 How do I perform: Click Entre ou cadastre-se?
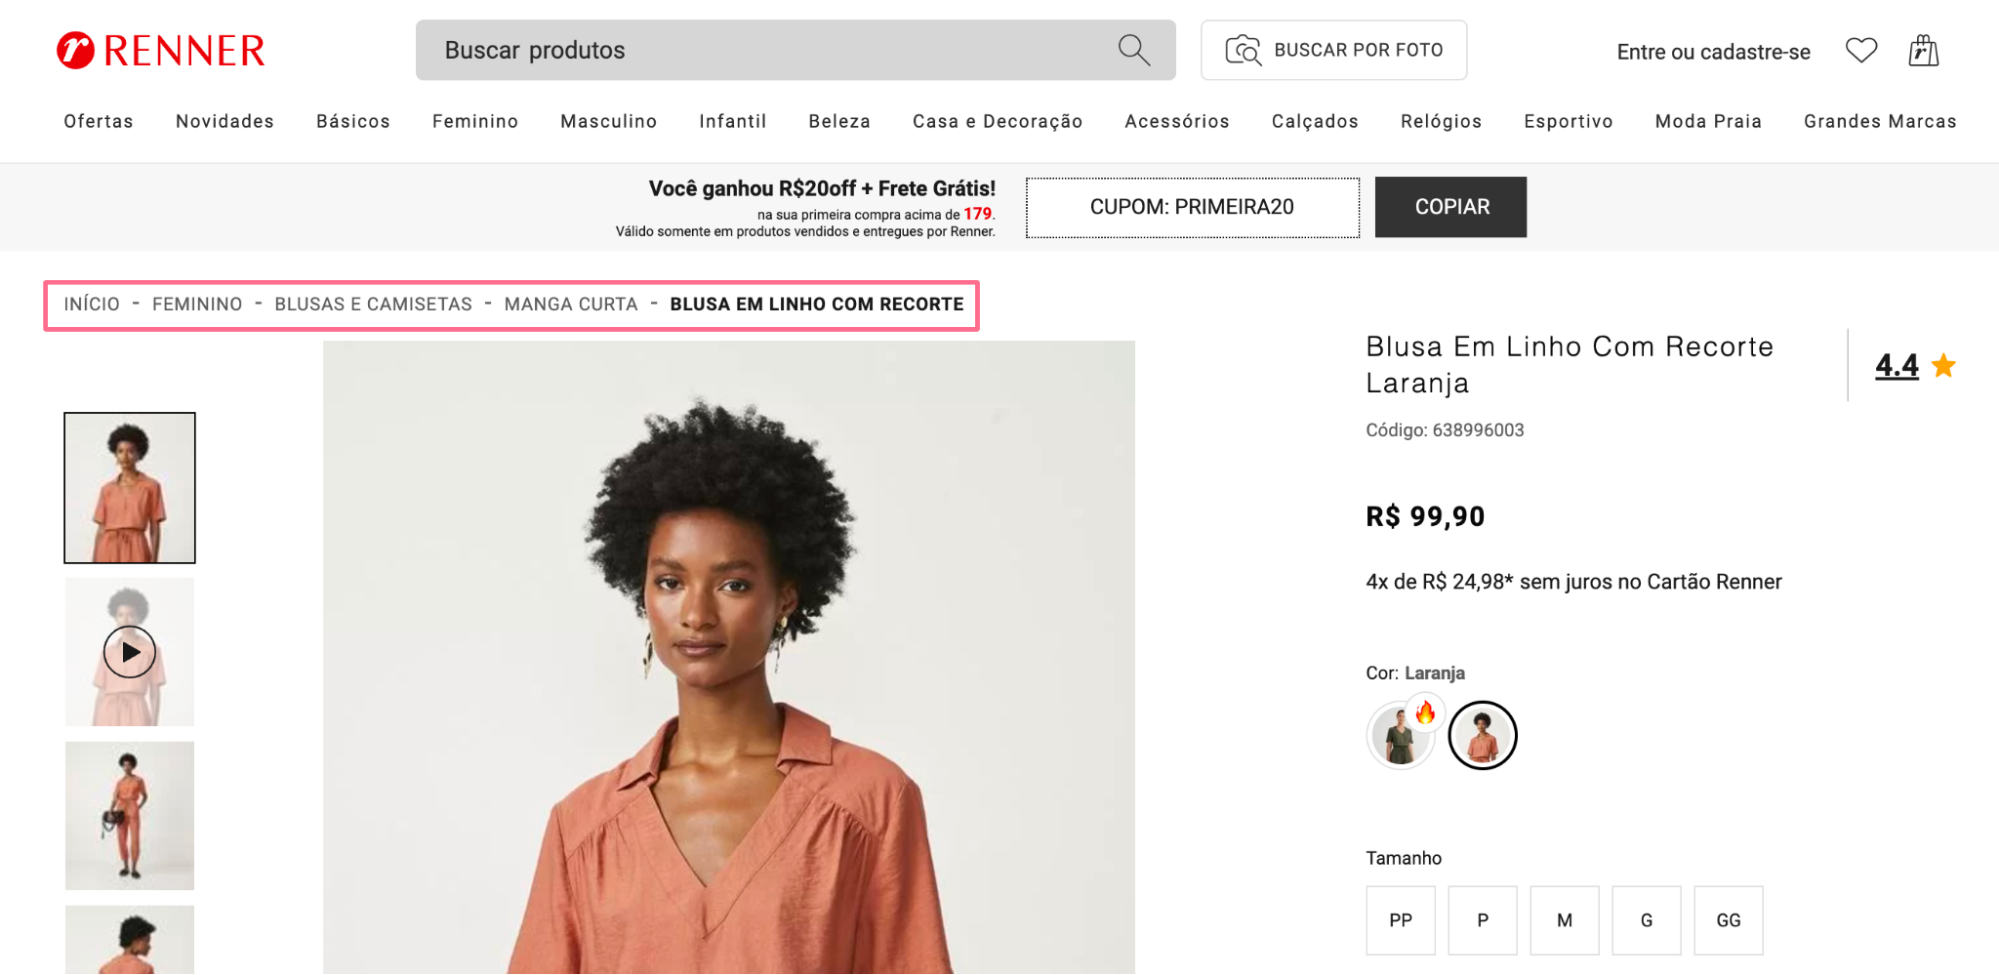pyautogui.click(x=1712, y=51)
